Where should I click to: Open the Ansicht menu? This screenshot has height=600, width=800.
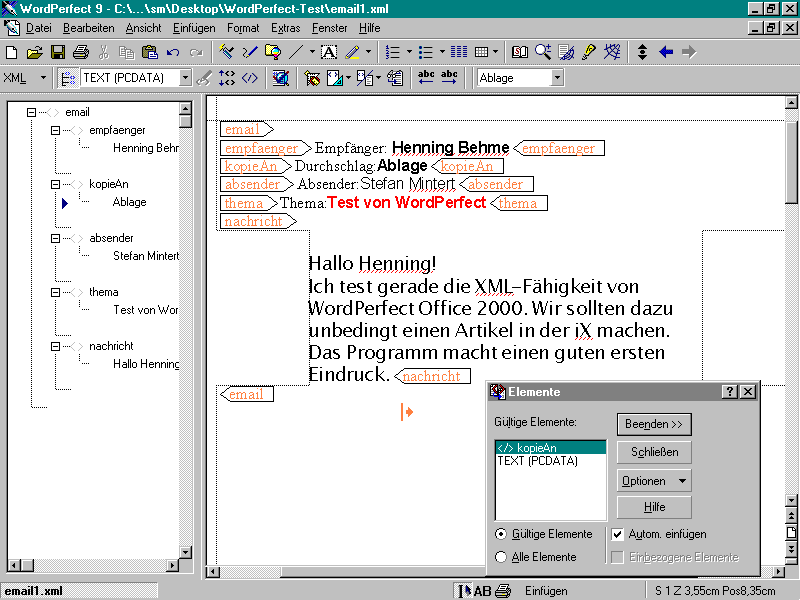pos(143,29)
